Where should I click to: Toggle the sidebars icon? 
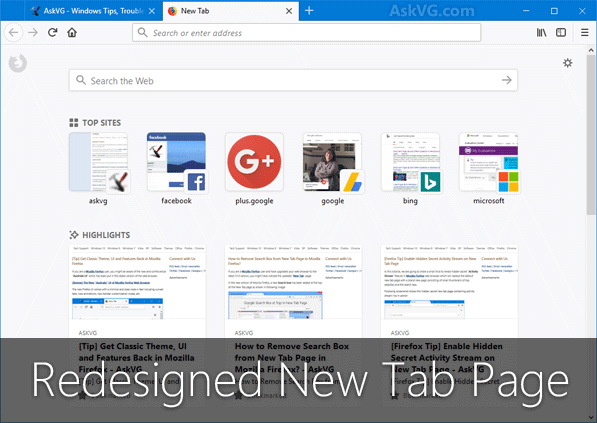click(561, 33)
